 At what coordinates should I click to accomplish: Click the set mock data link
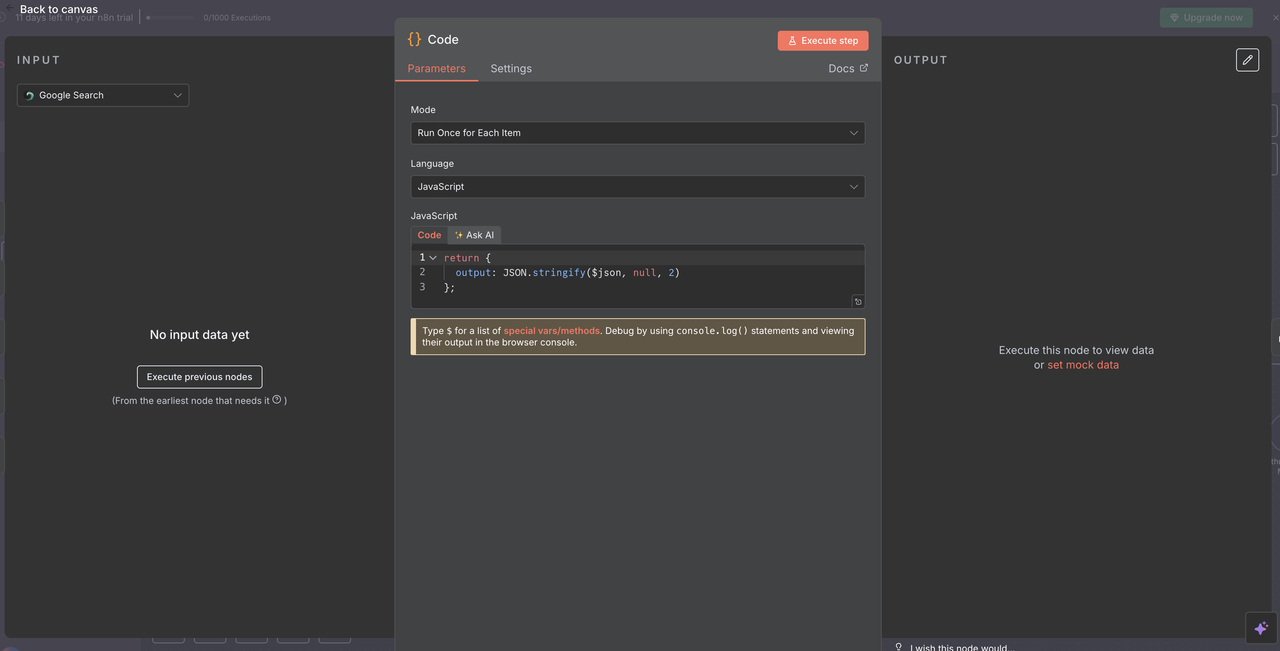(x=1083, y=366)
